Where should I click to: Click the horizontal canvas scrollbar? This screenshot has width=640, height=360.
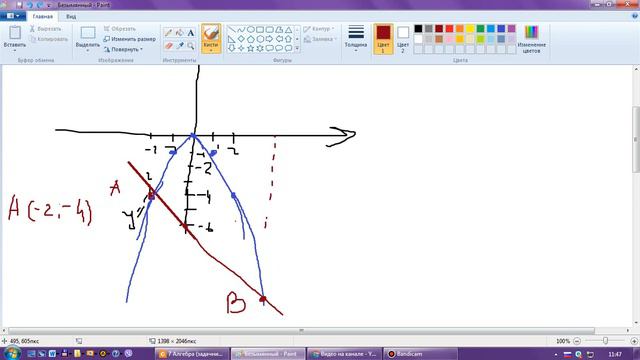(x=301, y=330)
